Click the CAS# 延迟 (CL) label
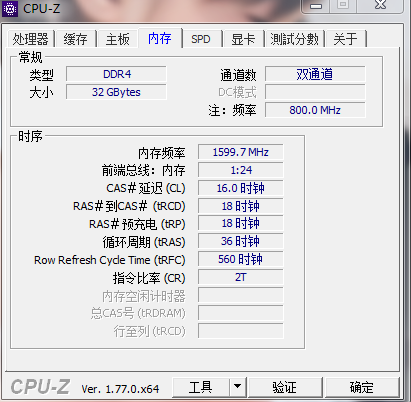This screenshot has width=411, height=402. [146, 188]
